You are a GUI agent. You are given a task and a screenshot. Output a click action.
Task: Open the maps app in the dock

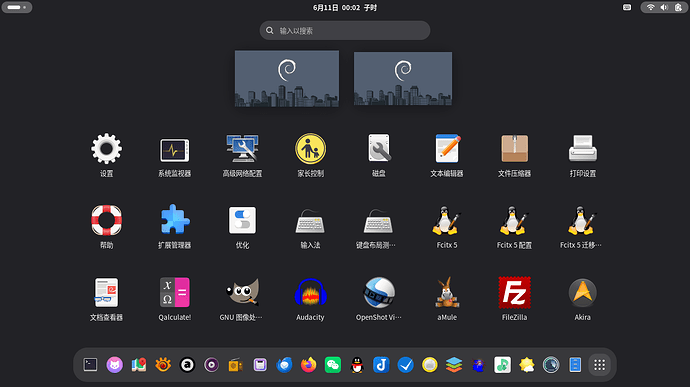tap(139, 365)
